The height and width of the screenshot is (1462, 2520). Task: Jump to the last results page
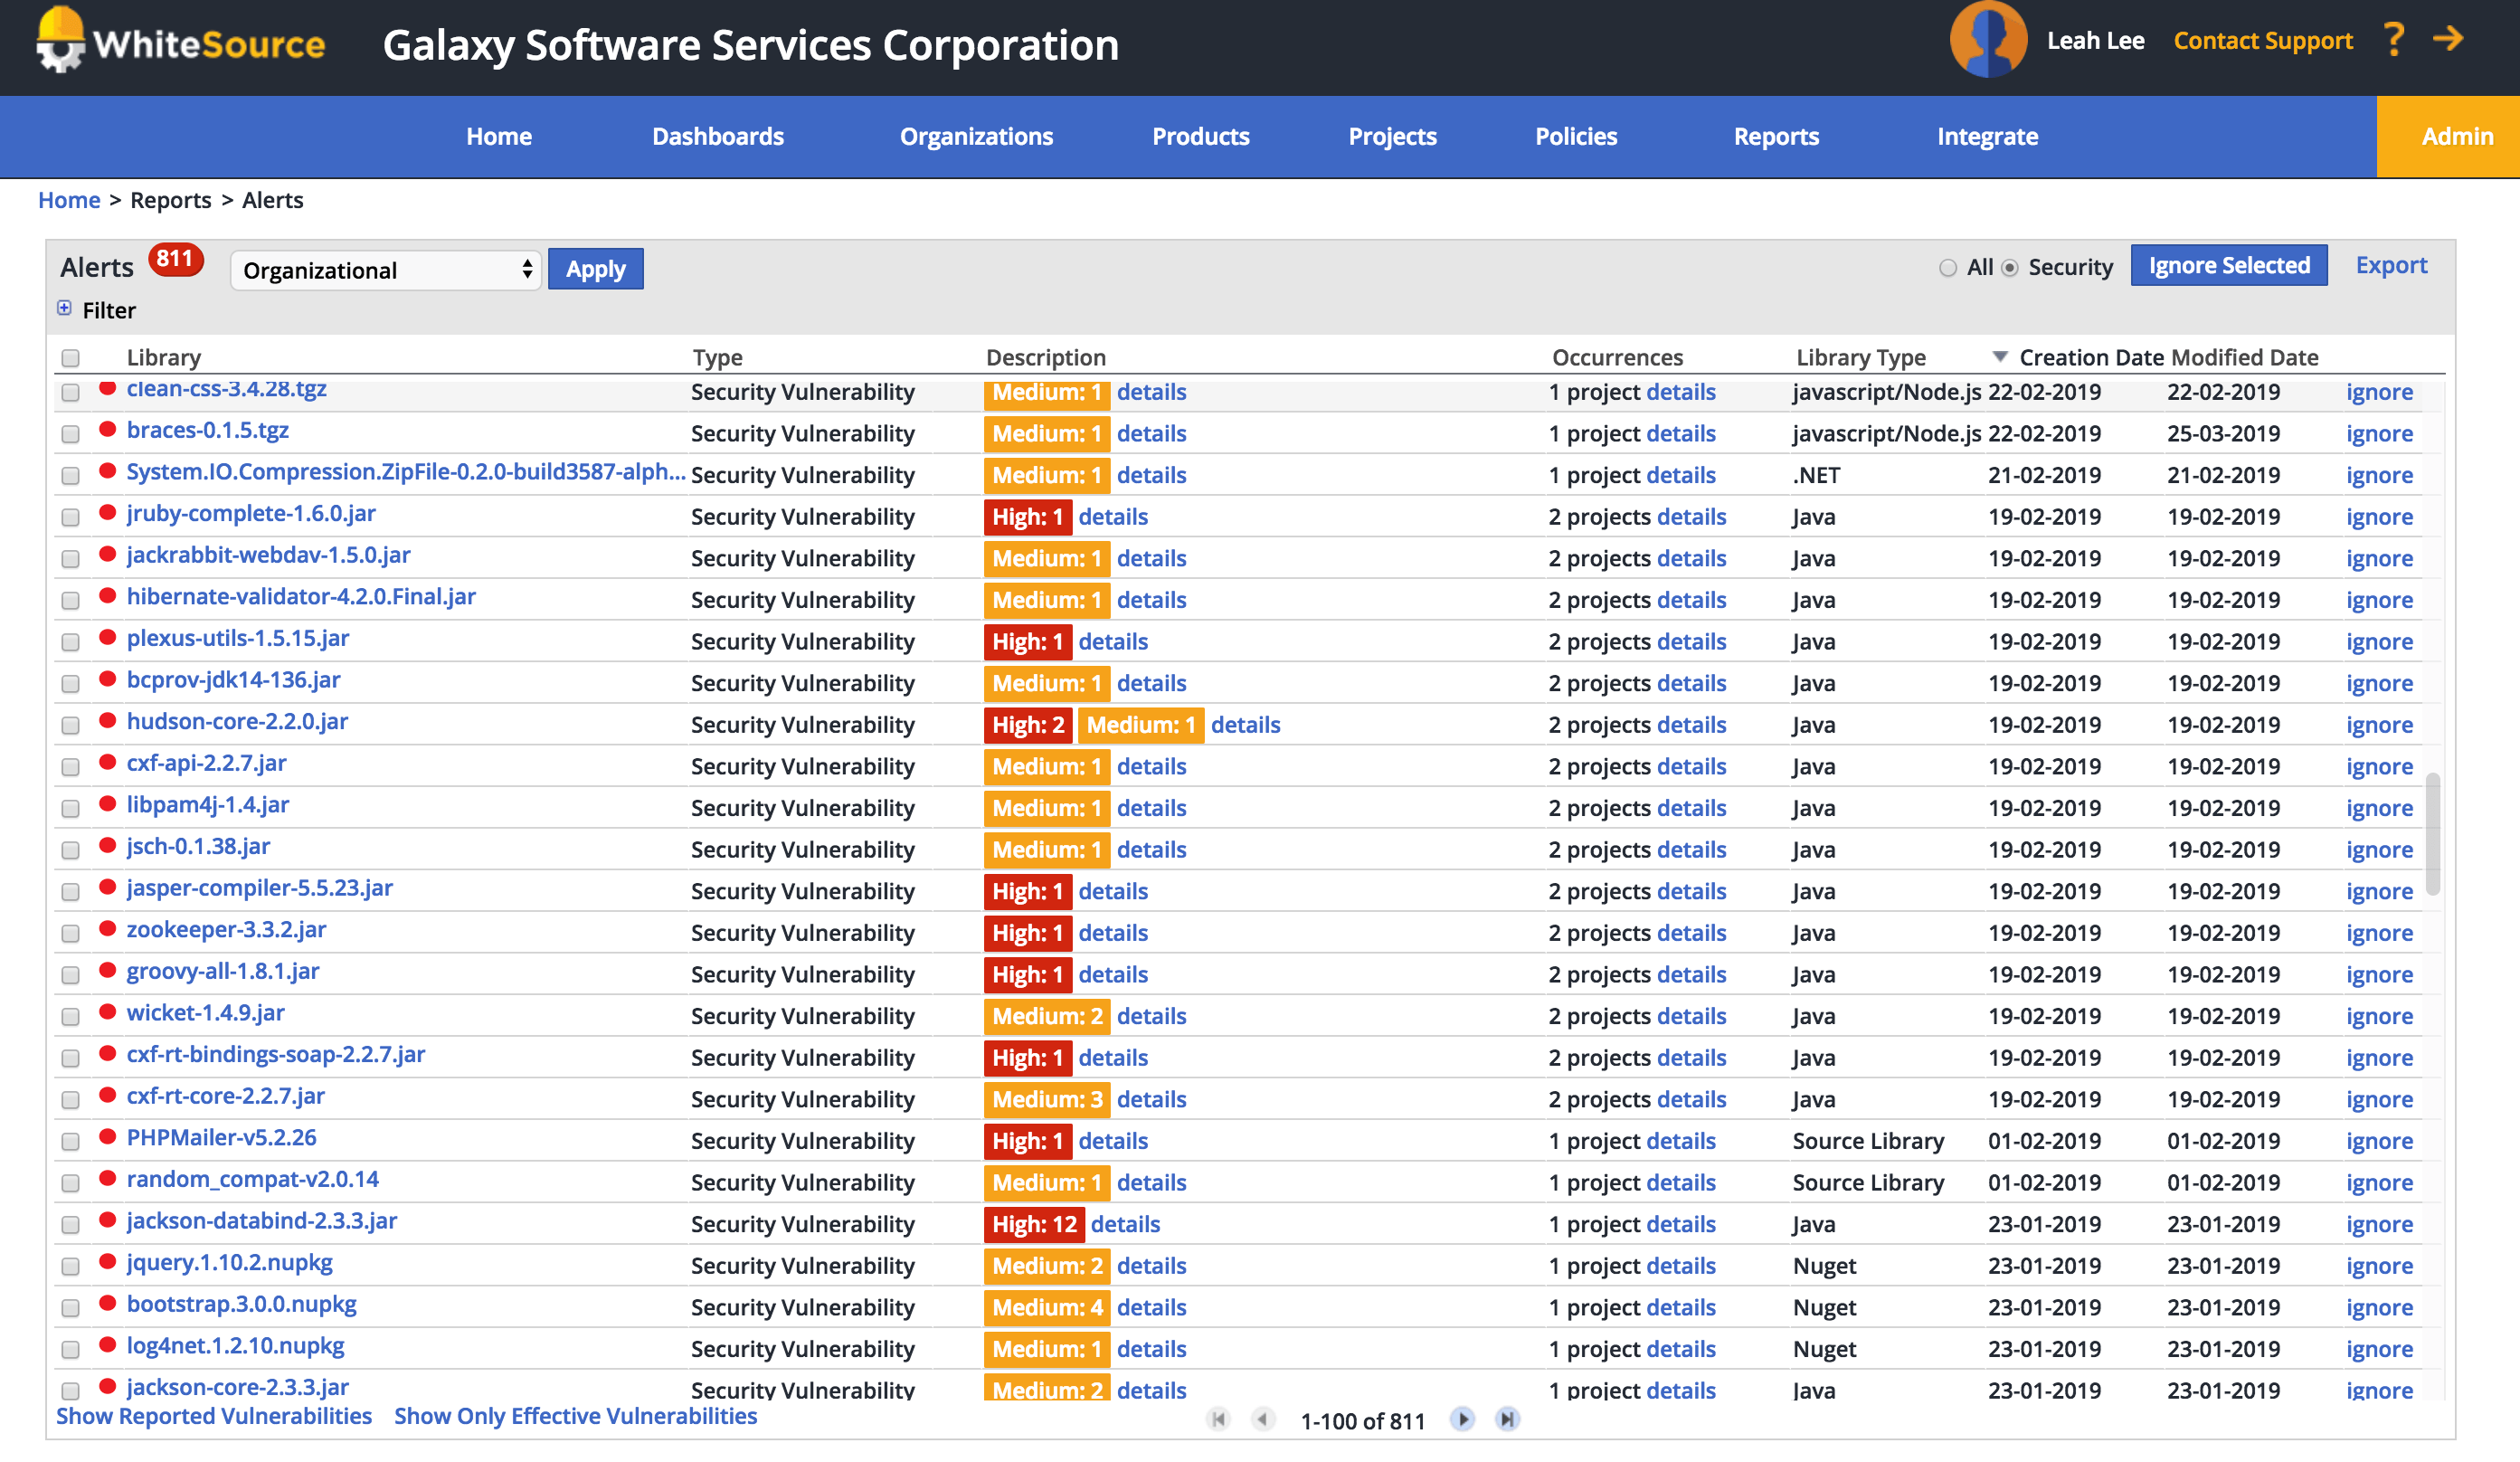(x=1507, y=1418)
